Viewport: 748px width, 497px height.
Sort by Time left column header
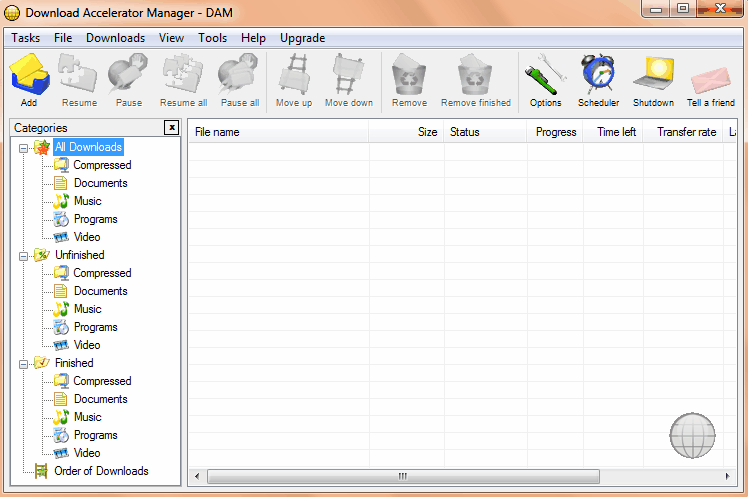(613, 132)
